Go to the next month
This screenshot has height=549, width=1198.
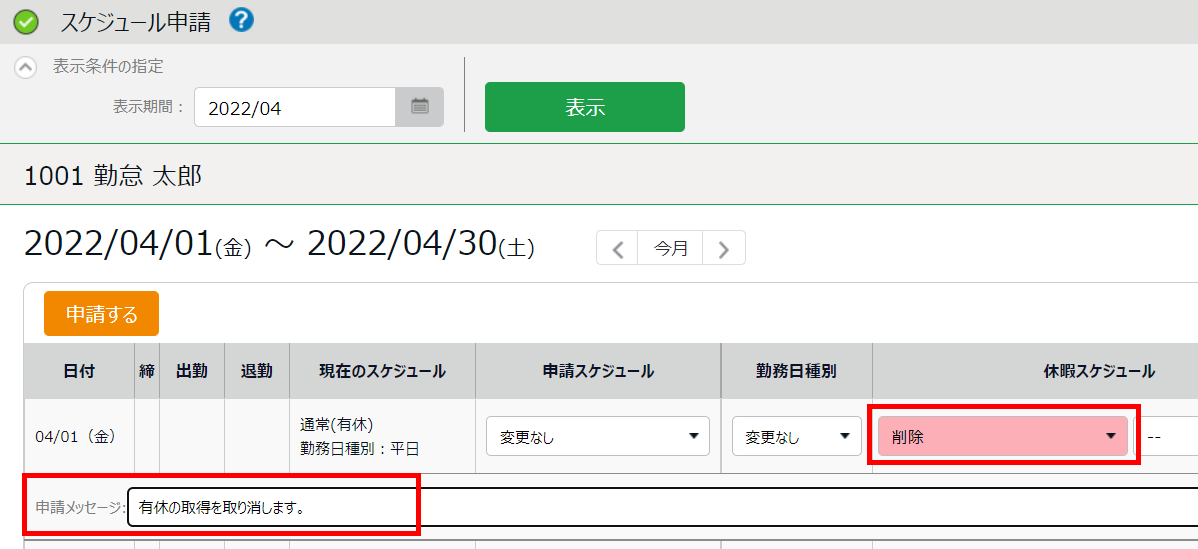(x=724, y=249)
